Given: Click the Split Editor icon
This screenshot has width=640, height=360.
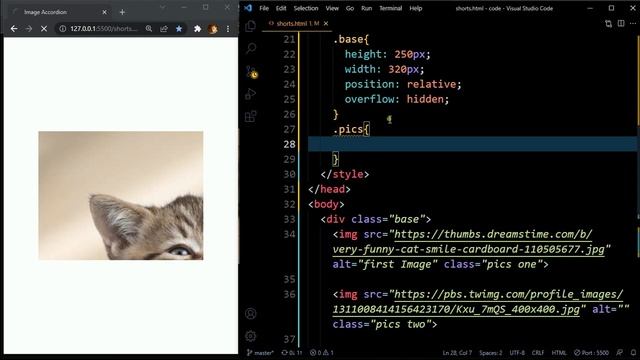Looking at the screenshot, I should [x=621, y=24].
